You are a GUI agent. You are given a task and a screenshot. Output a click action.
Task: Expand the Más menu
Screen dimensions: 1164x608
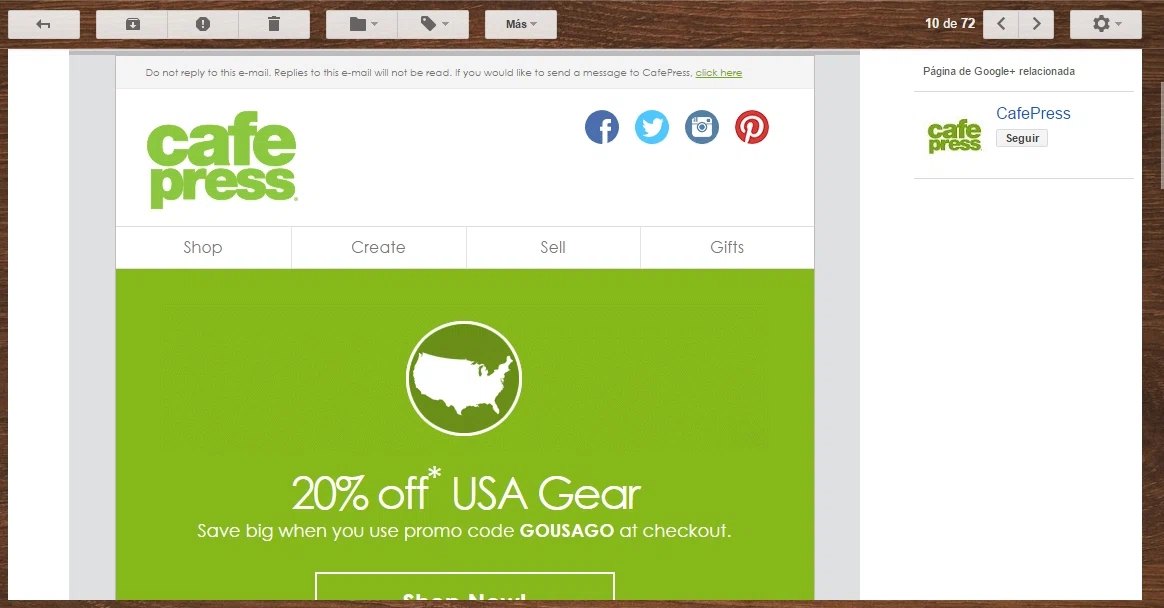click(x=521, y=24)
